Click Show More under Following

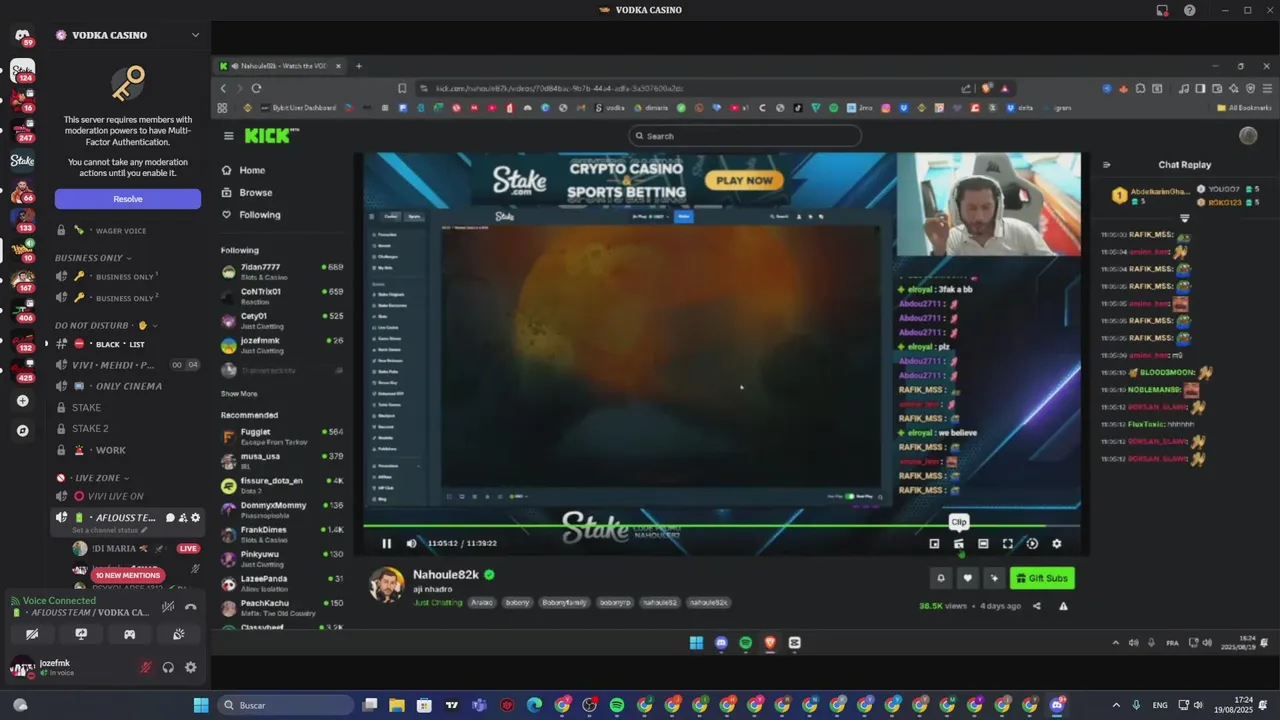[x=239, y=394]
